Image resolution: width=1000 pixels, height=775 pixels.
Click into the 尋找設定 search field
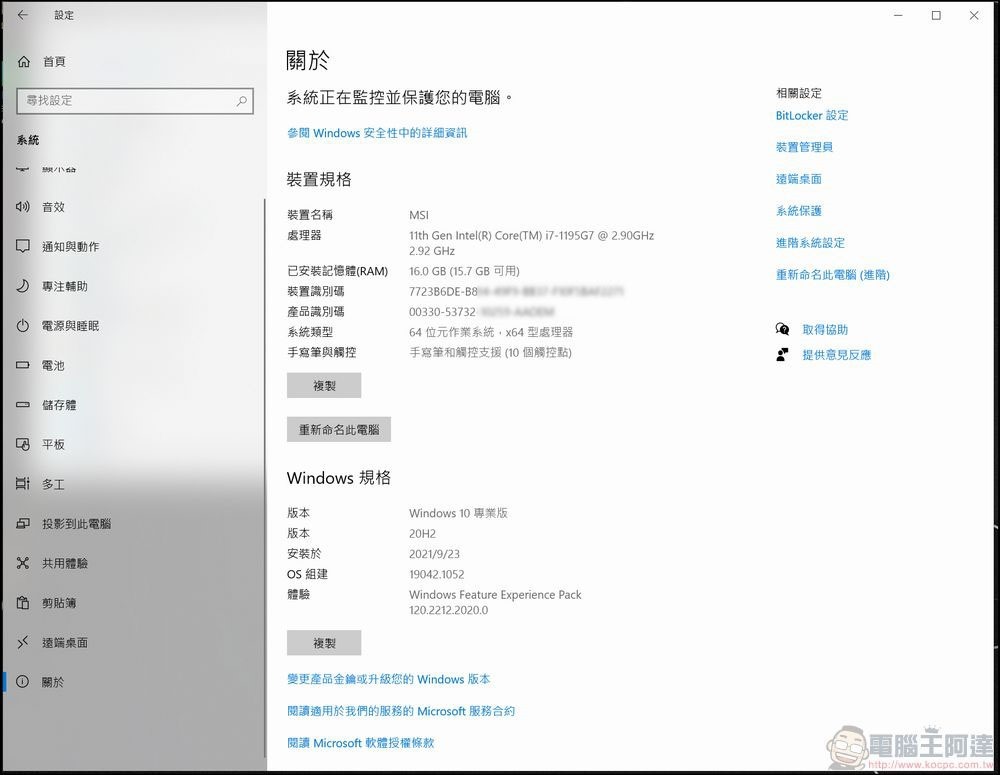pos(135,101)
